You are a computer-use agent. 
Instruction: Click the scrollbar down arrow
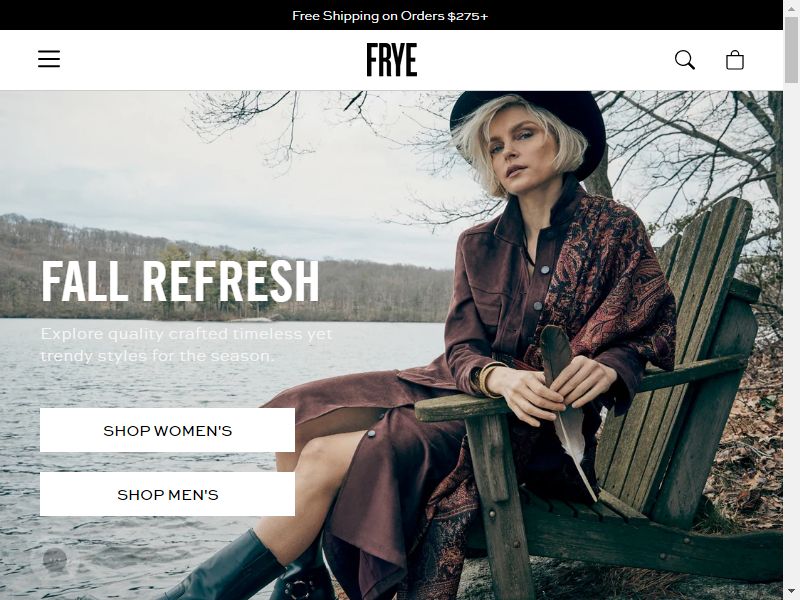tap(791, 592)
